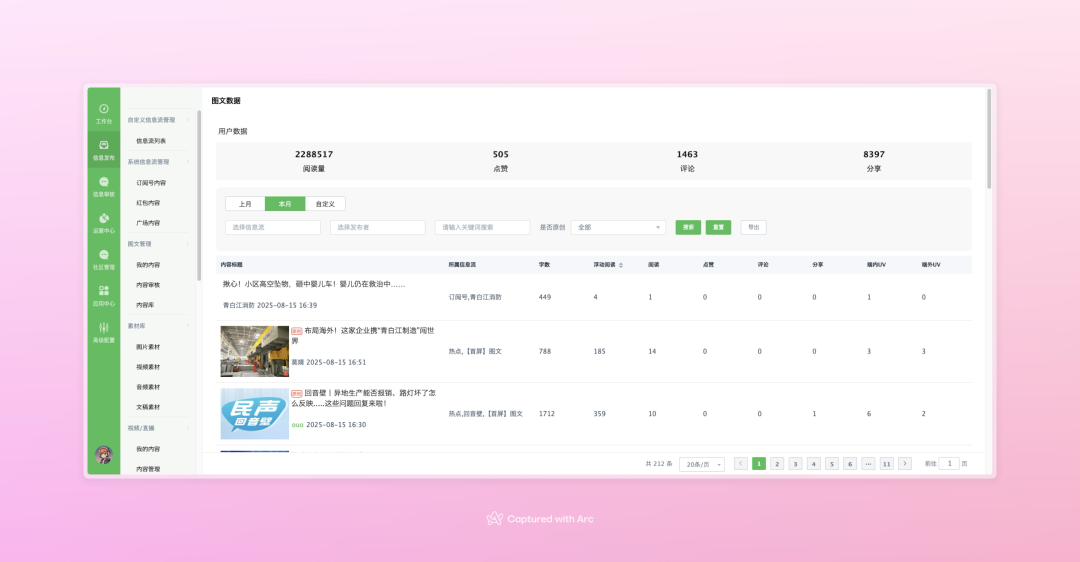This screenshot has width=1080, height=562.
Task: Click the 共 212 条 total count
Action: pyautogui.click(x=658, y=464)
